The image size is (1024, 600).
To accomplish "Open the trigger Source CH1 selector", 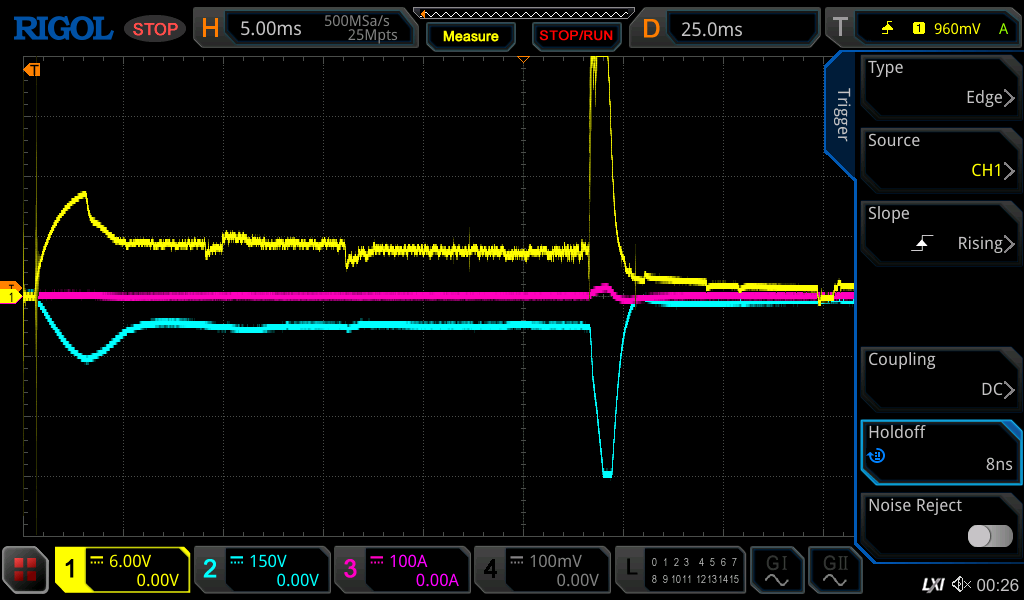I will (940, 156).
